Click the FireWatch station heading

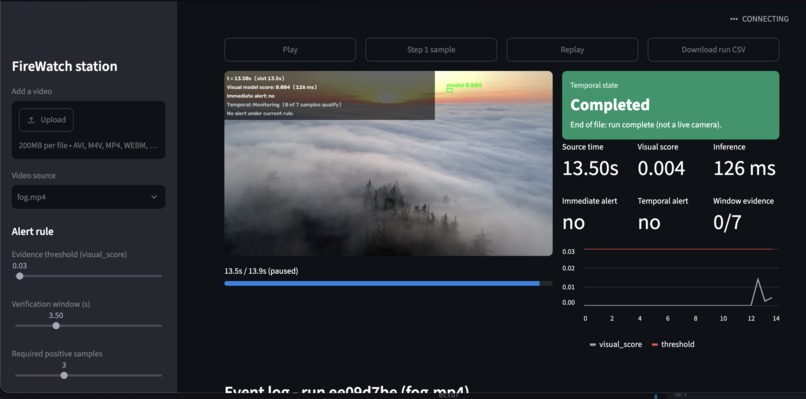64,66
